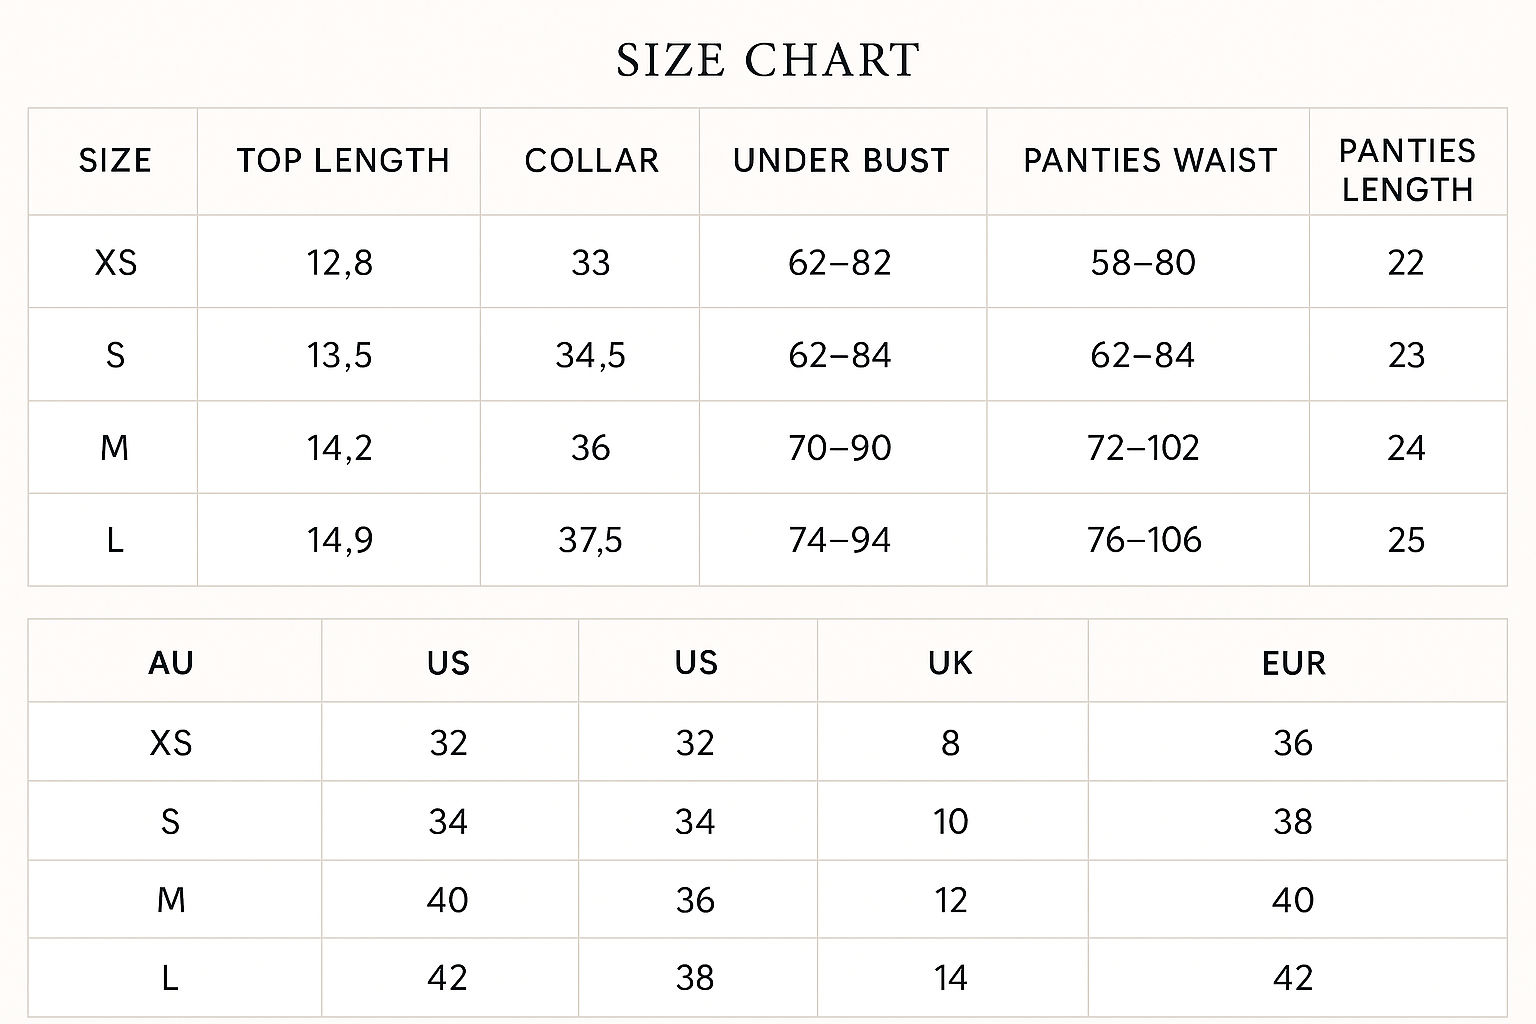
Task: Click the COLLAR column header
Action: click(592, 161)
